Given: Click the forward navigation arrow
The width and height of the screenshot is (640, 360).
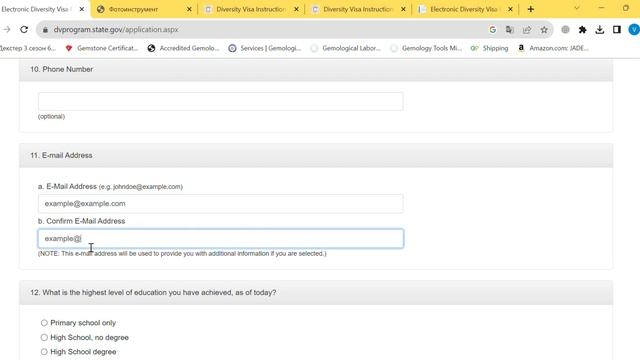Looking at the screenshot, I should click(x=7, y=29).
